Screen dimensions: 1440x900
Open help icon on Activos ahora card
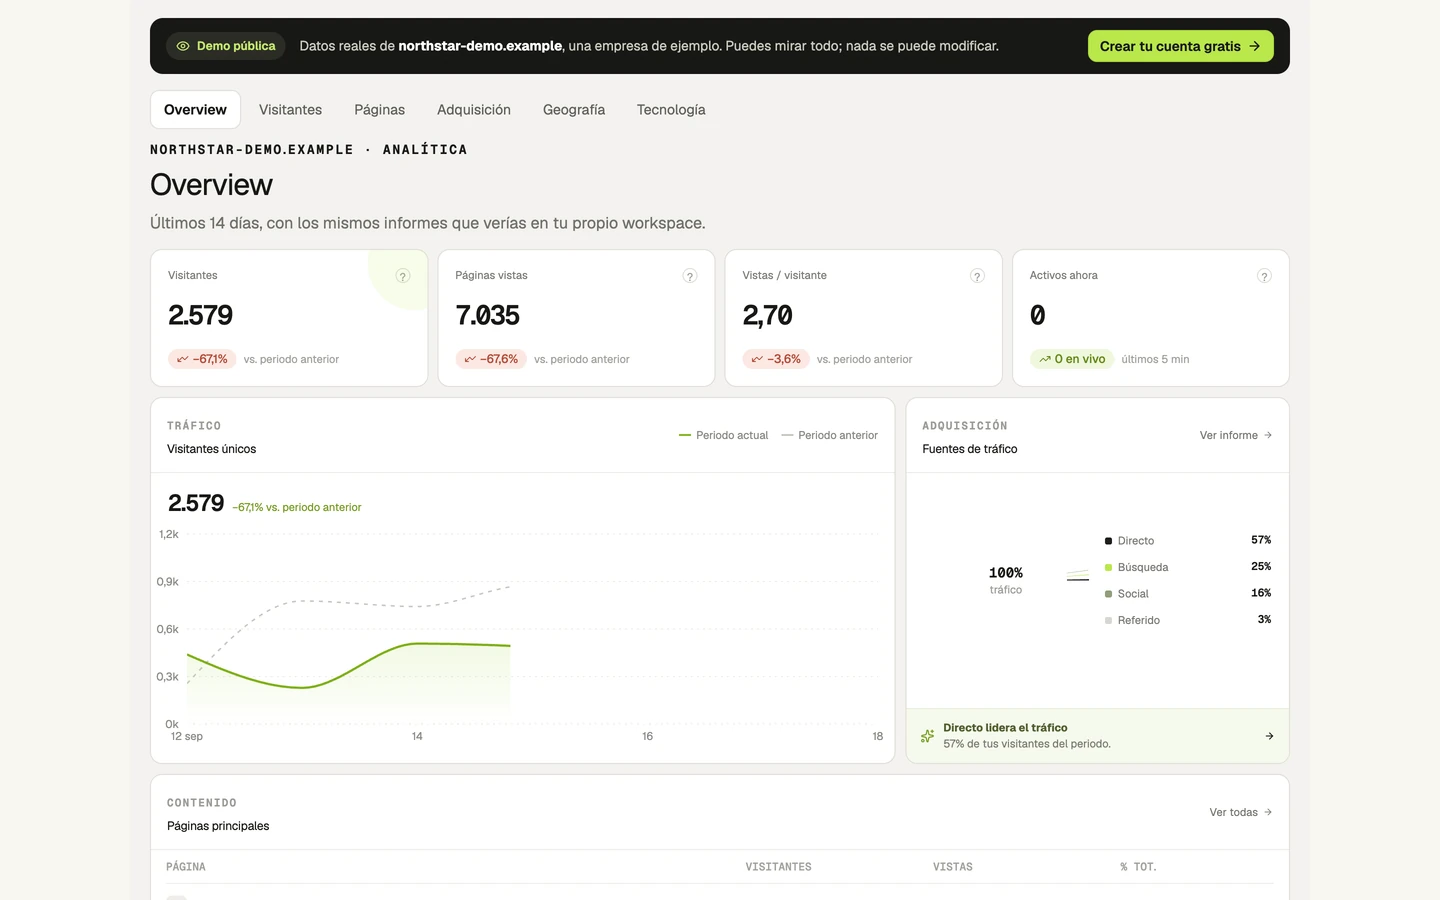click(1264, 276)
